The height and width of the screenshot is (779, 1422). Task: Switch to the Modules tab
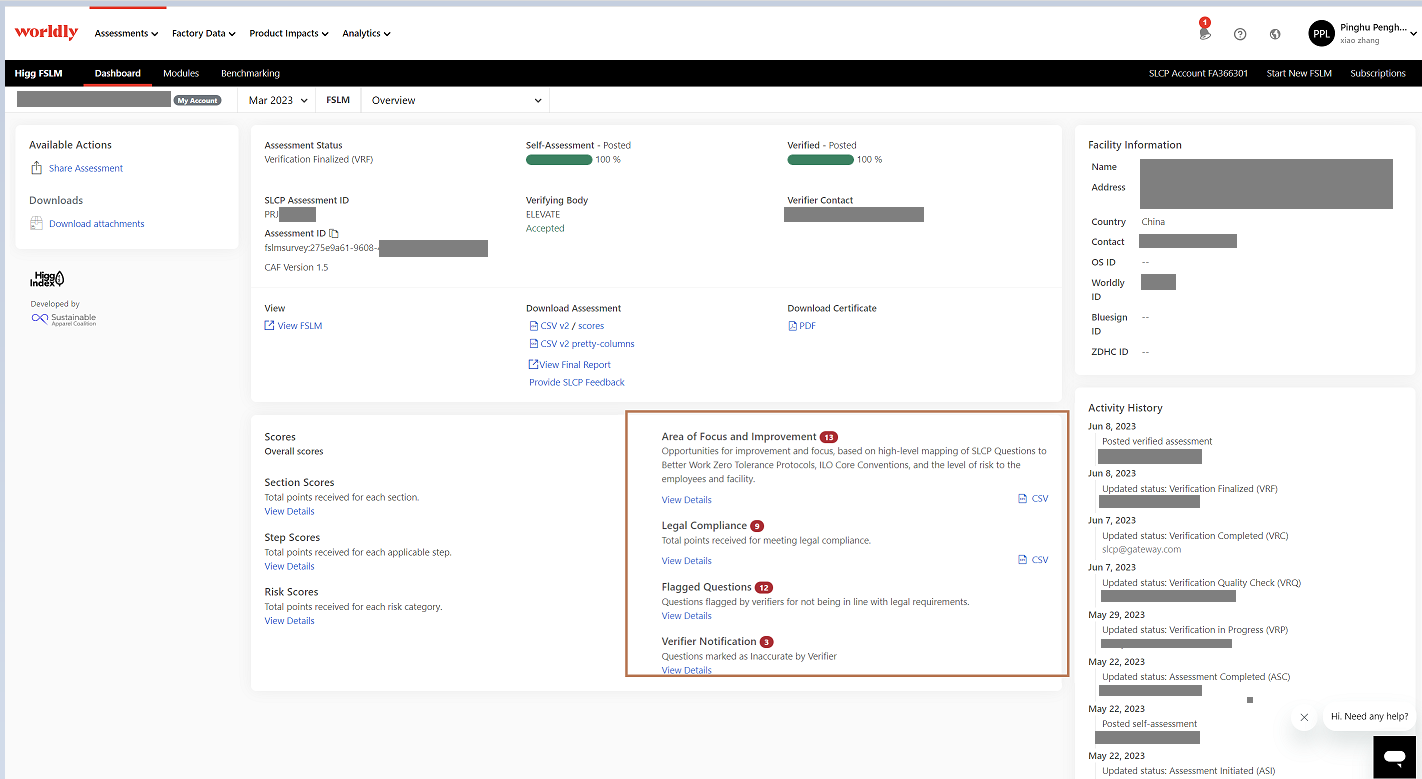click(181, 73)
